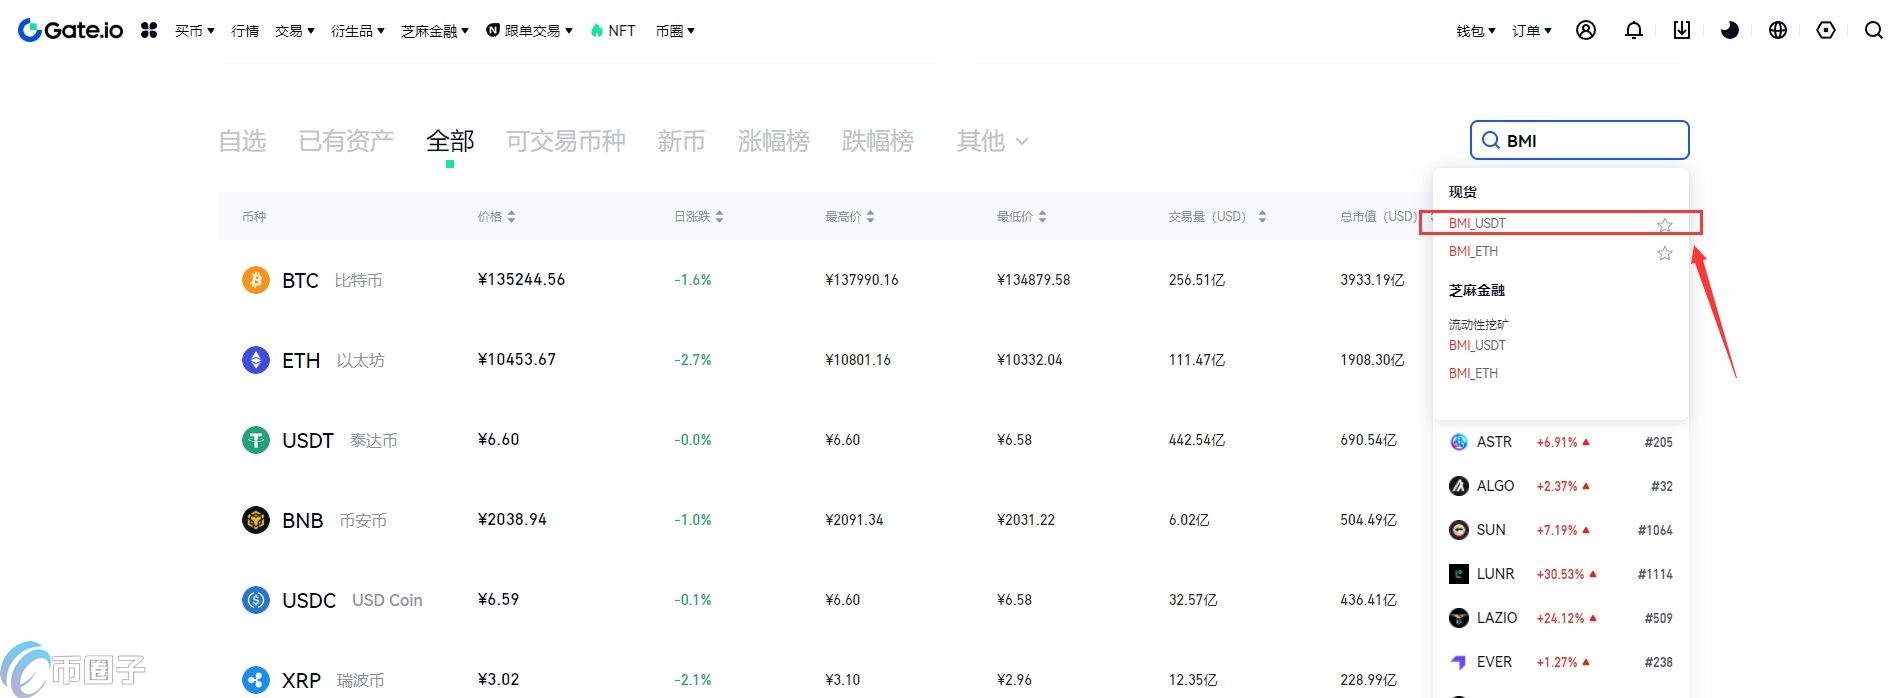Image resolution: width=1899 pixels, height=698 pixels.
Task: Expand the 跟单交易 menu
Action: (530, 31)
